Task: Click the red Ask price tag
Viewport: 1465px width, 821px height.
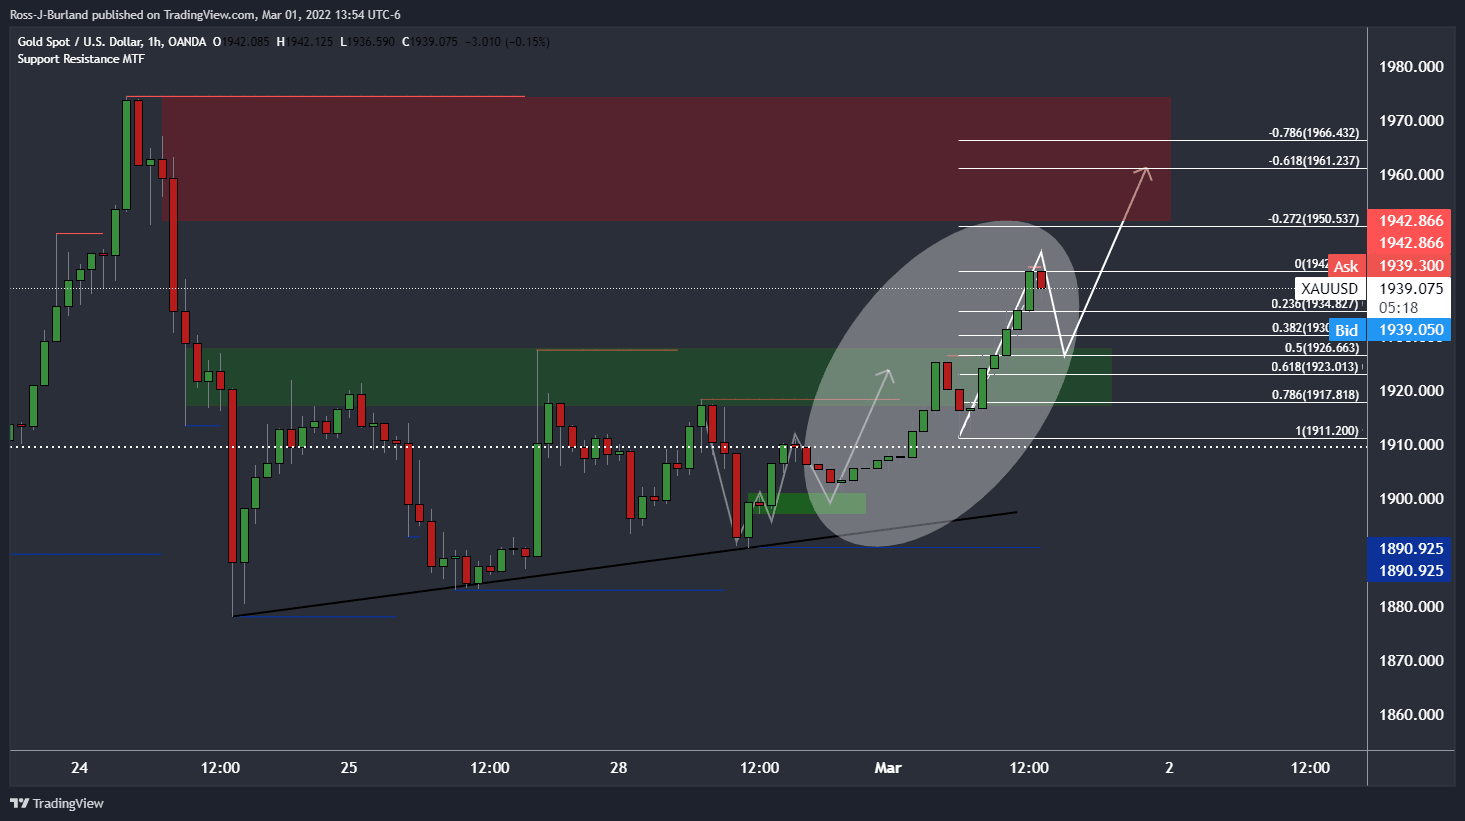Action: [x=1346, y=266]
